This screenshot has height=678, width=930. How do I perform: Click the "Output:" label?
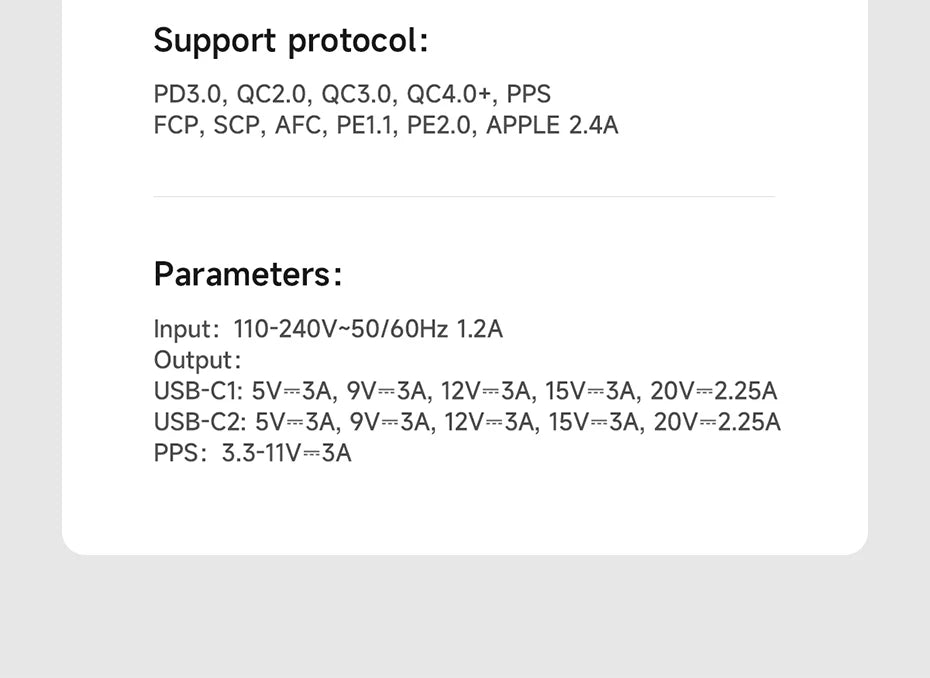[x=197, y=360]
